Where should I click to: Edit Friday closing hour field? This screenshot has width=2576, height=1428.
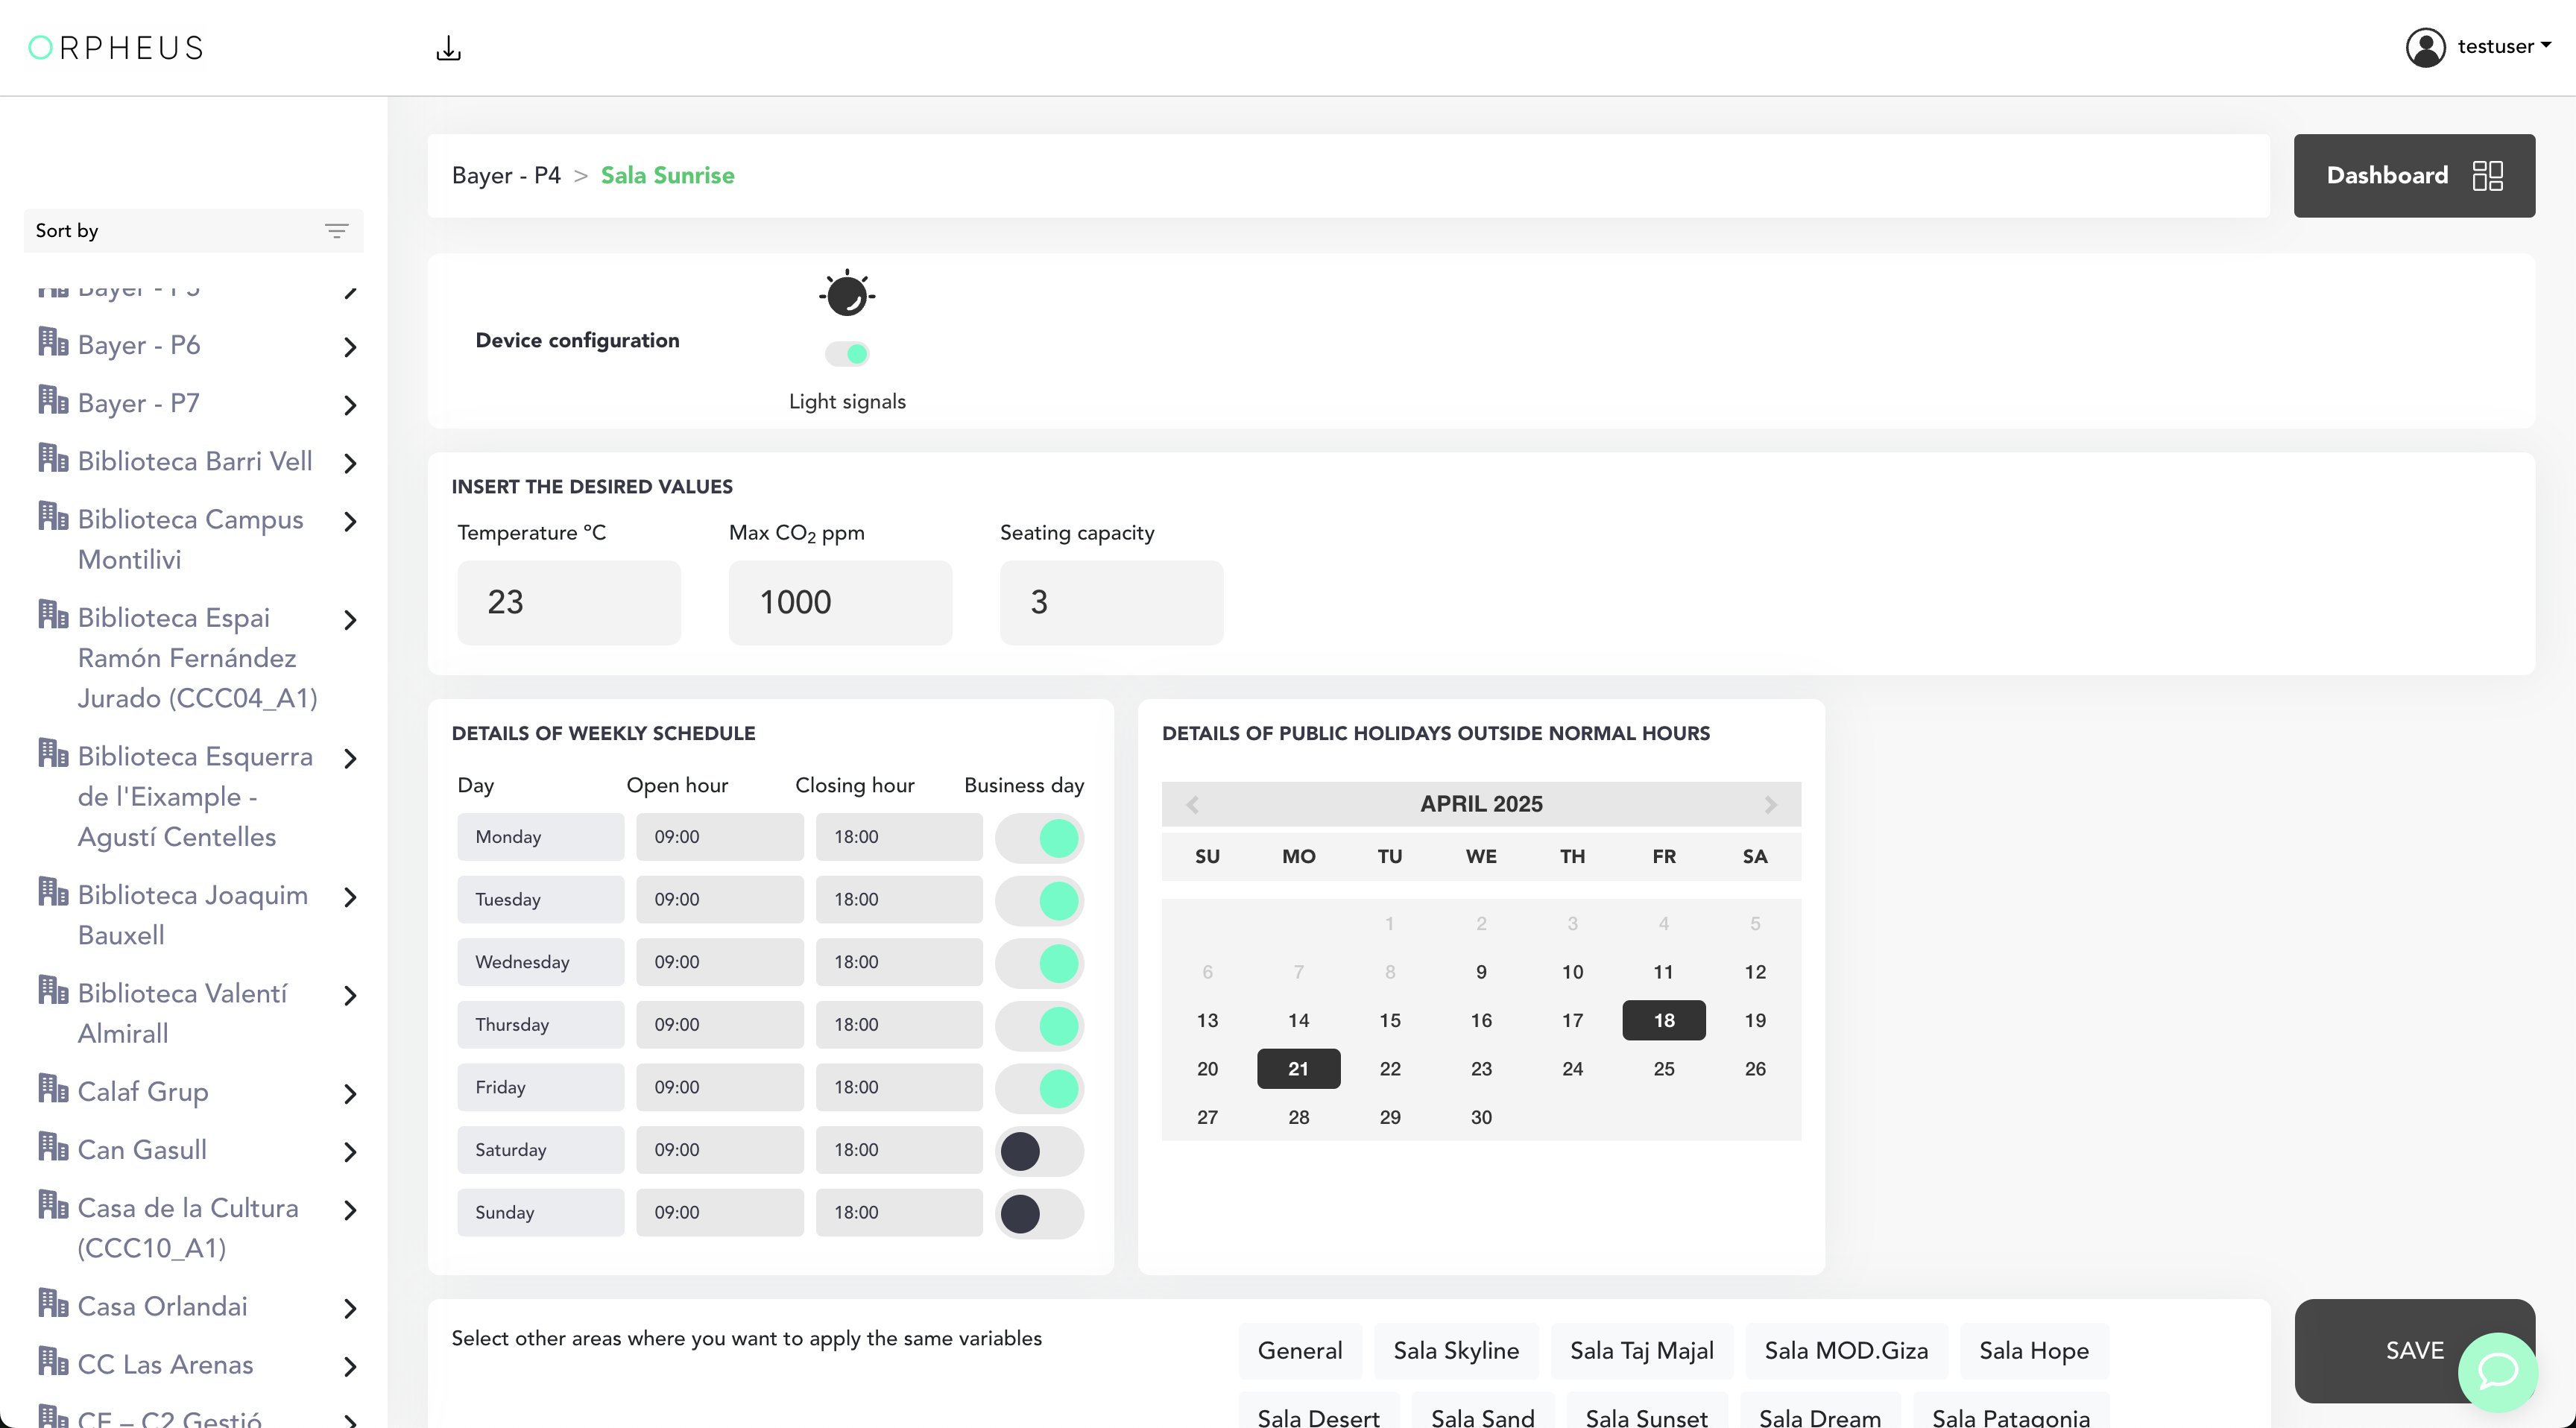(x=899, y=1087)
